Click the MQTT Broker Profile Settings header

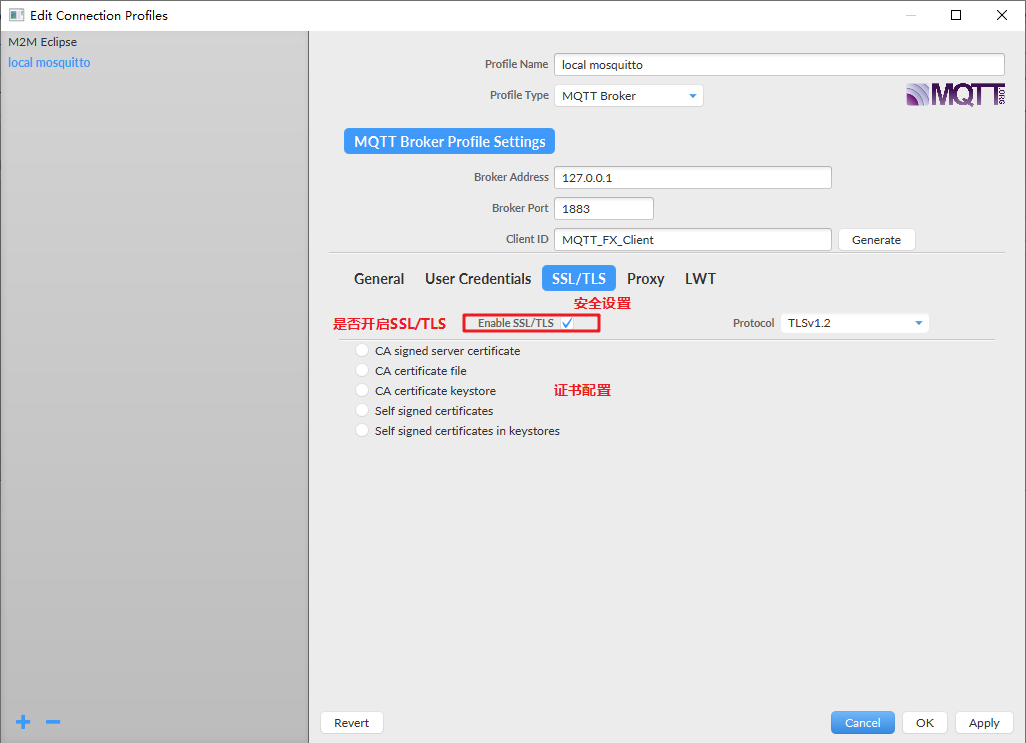[450, 141]
